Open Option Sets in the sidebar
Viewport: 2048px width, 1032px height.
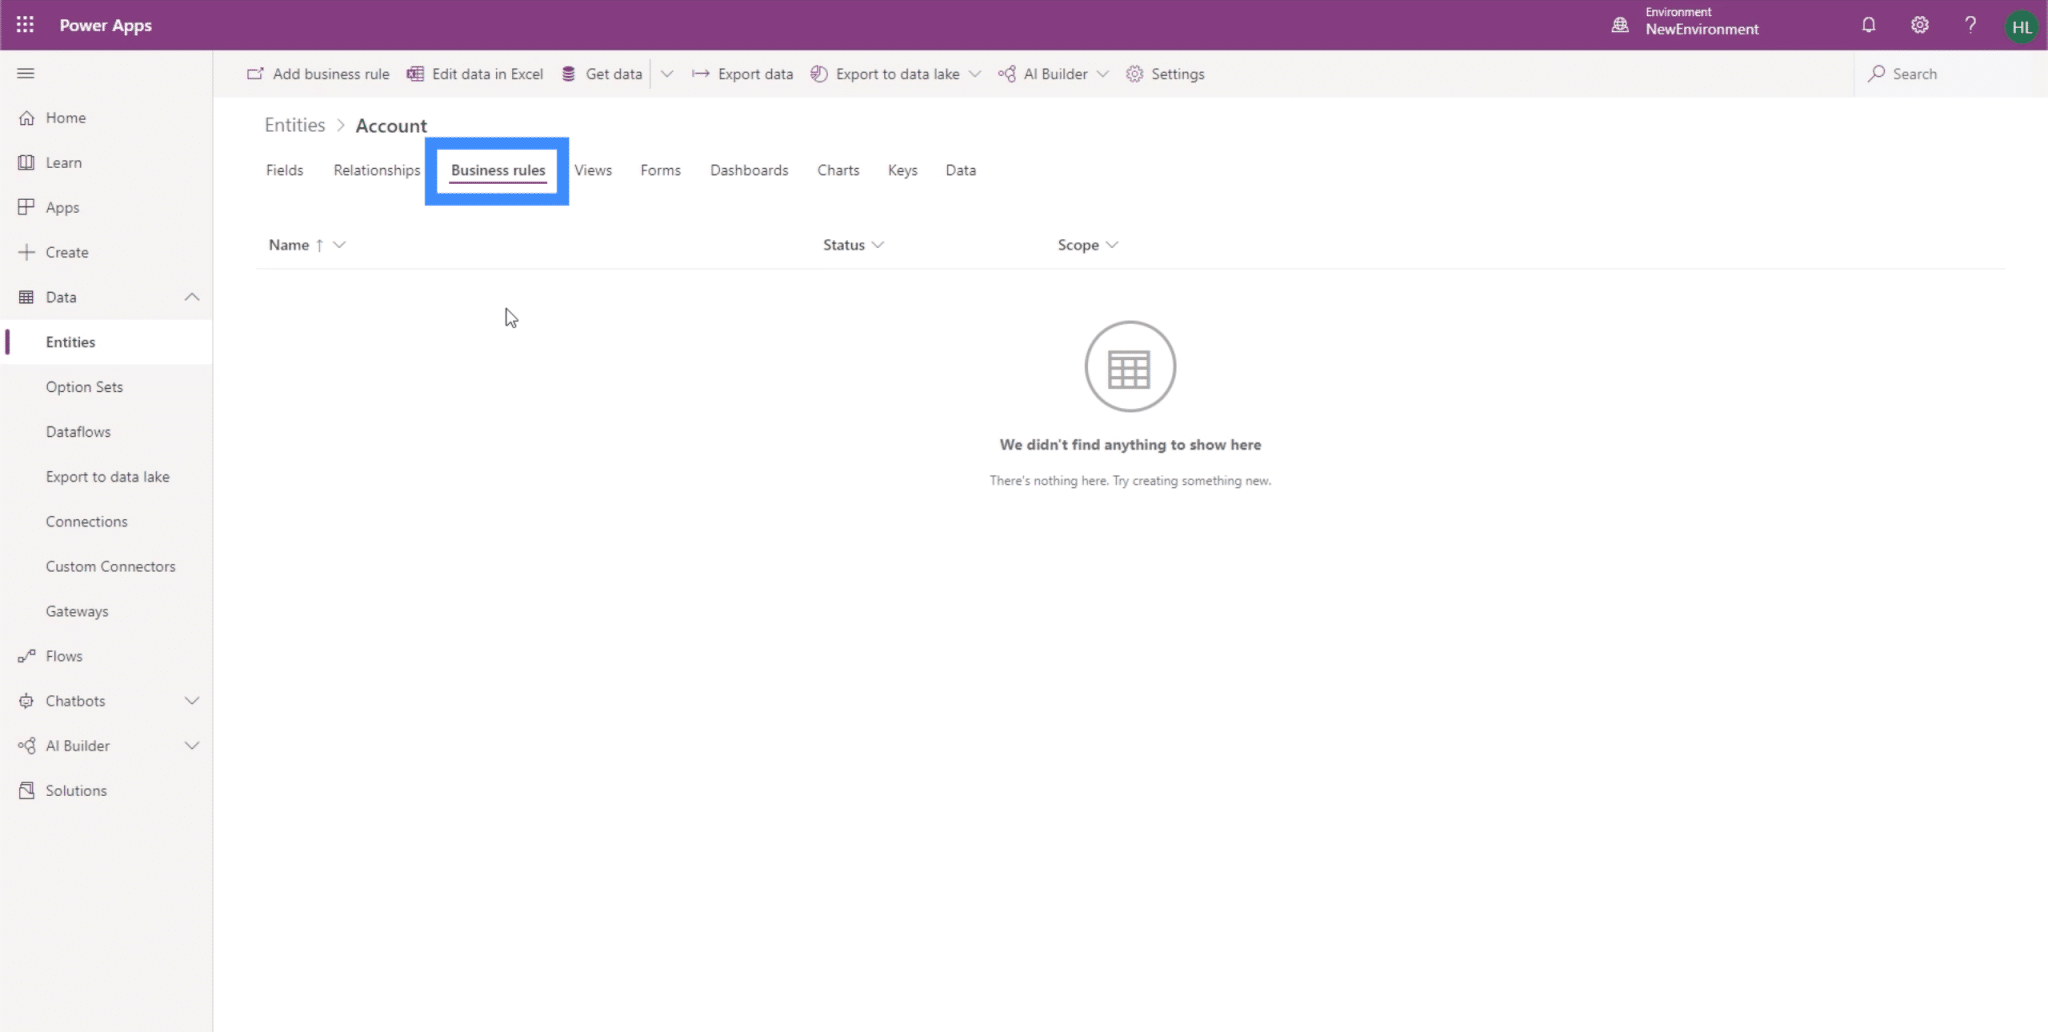point(106,387)
